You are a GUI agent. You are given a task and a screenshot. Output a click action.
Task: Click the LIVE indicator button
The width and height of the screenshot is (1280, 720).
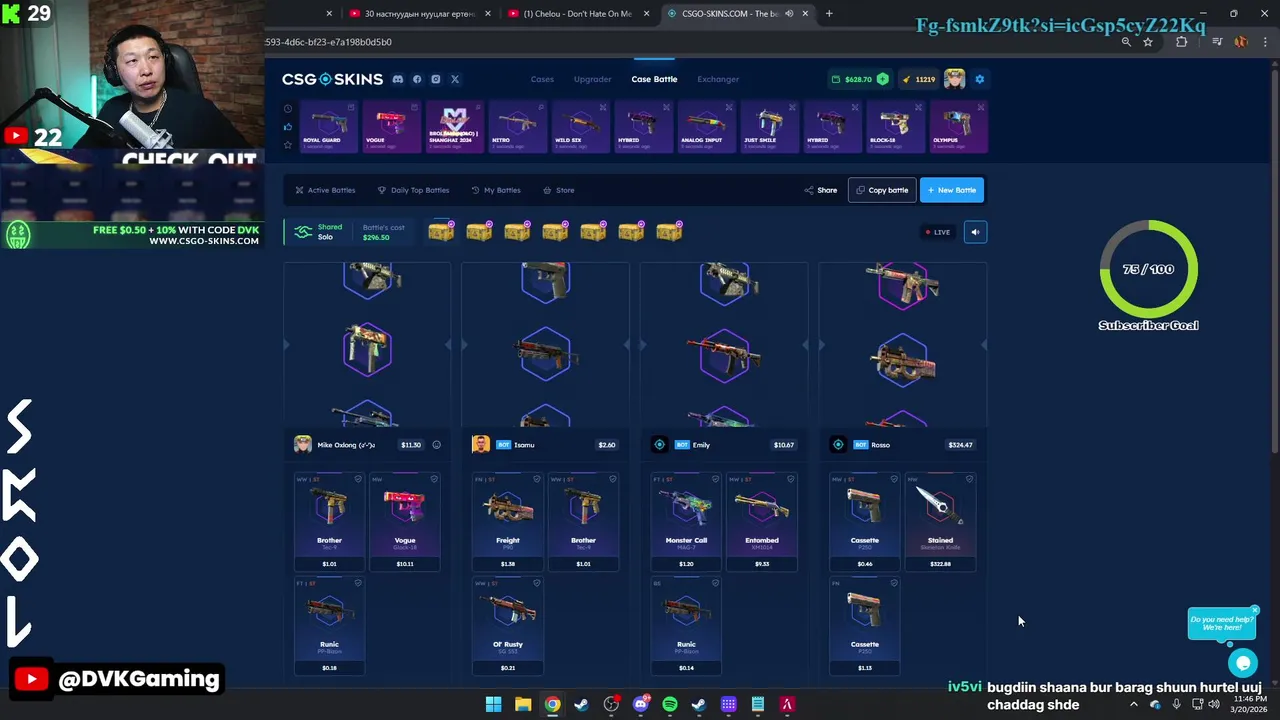pyautogui.click(x=938, y=232)
